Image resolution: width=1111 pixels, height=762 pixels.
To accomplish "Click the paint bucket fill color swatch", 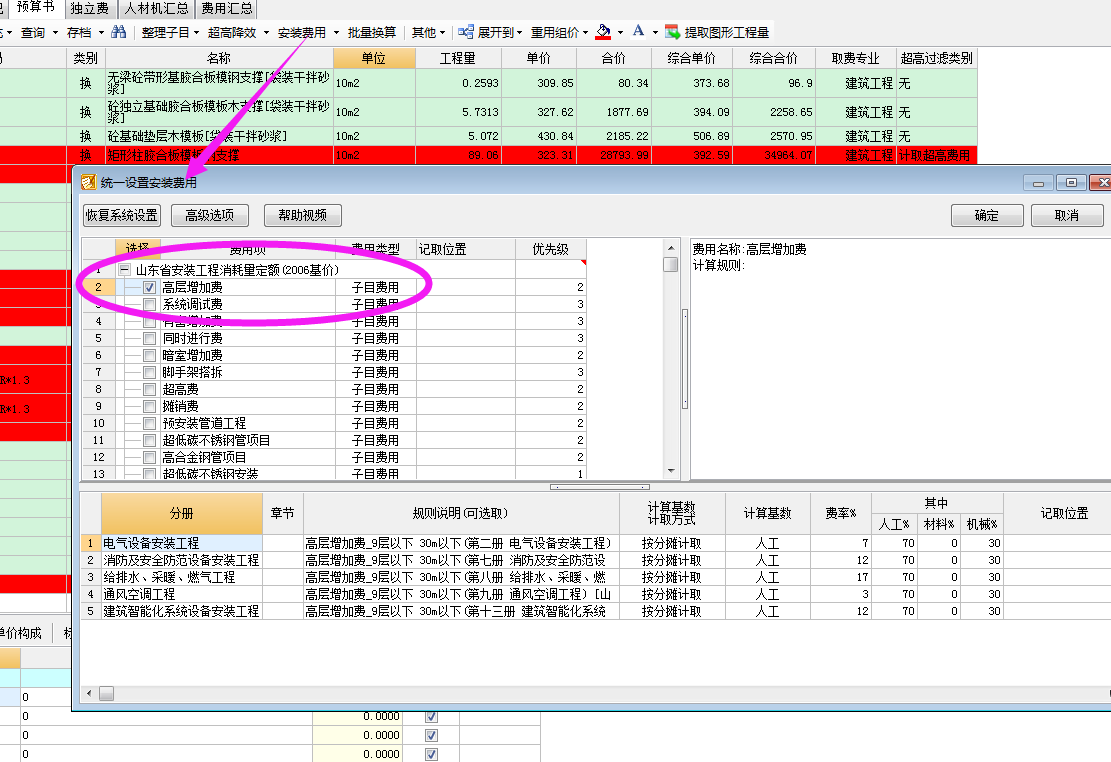I will (602, 31).
